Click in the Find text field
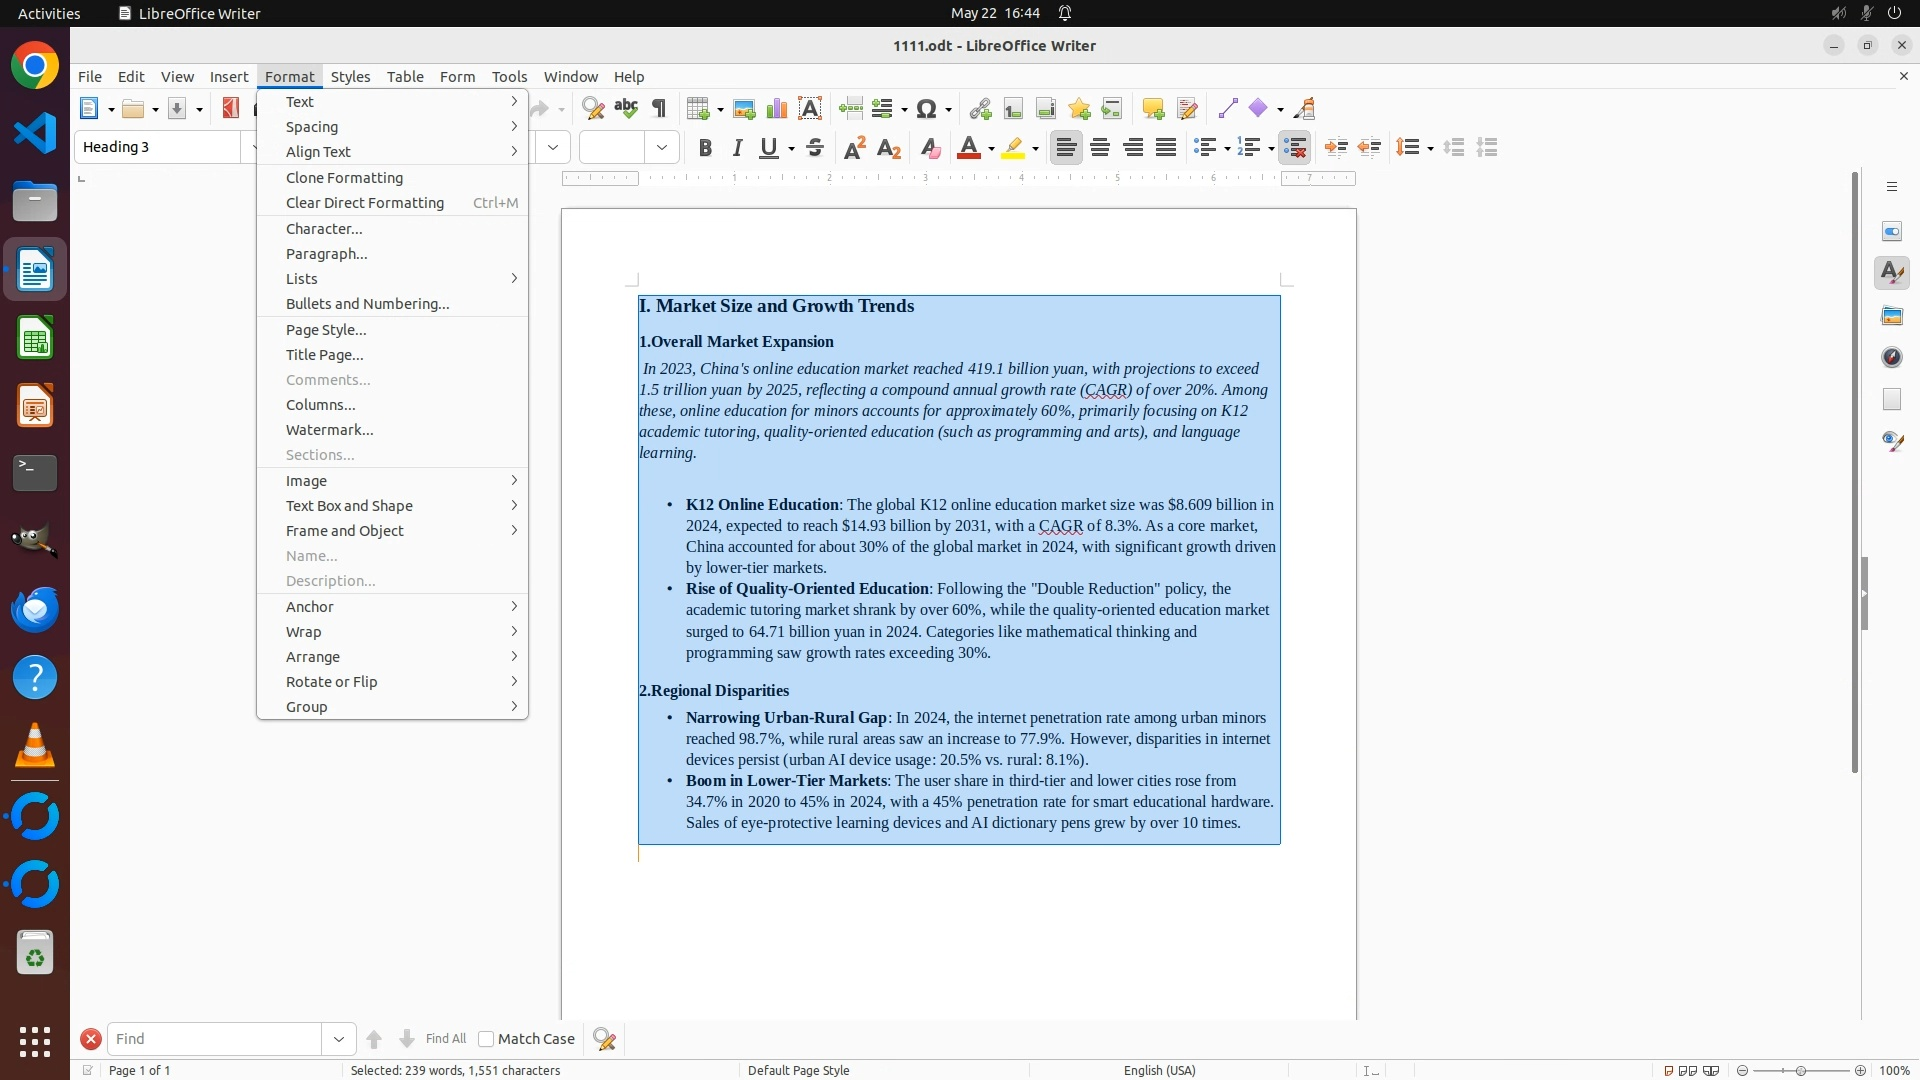 pos(215,1039)
